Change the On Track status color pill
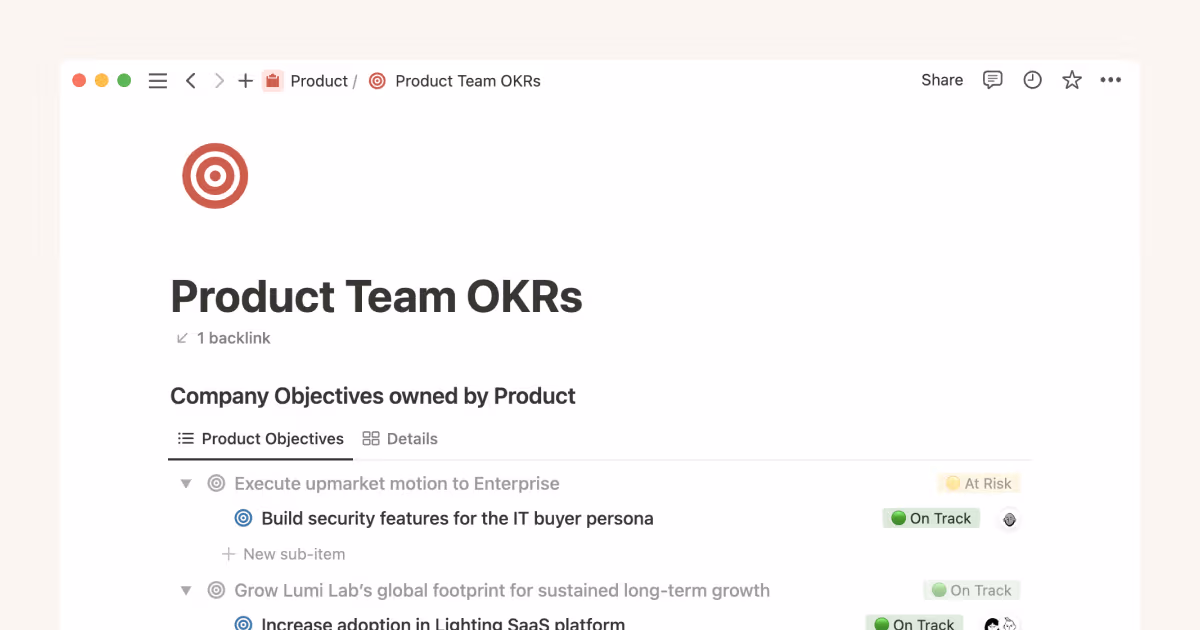This screenshot has width=1200, height=630. (931, 518)
